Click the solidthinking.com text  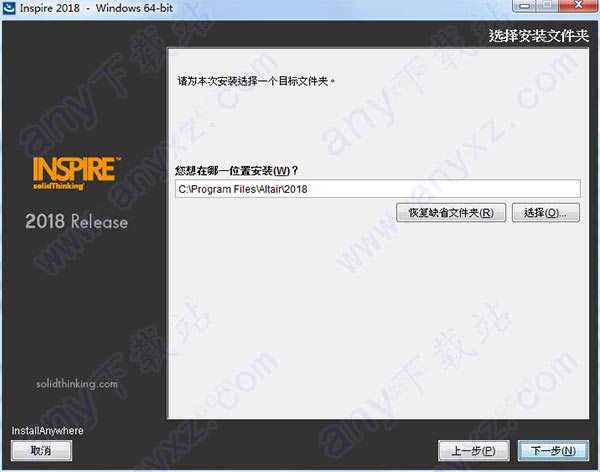77,384
